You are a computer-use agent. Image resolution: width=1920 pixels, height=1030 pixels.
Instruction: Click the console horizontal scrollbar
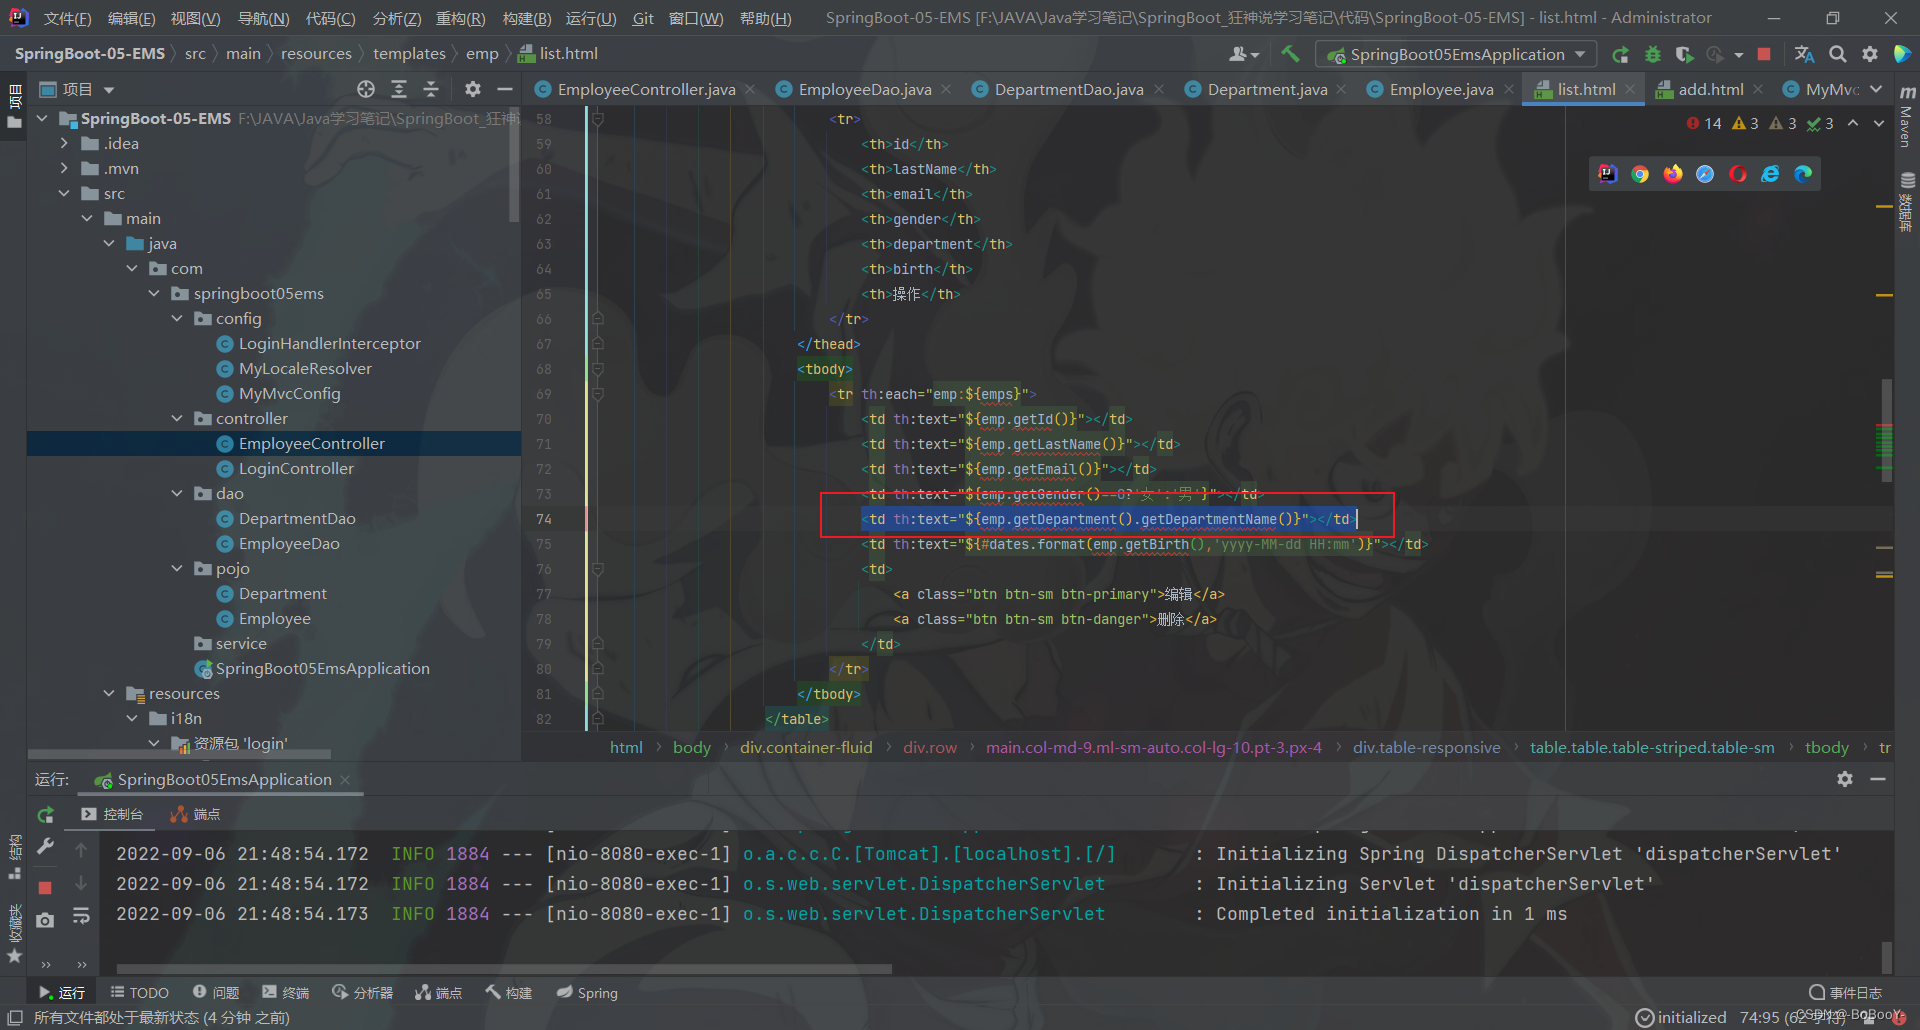[504, 968]
